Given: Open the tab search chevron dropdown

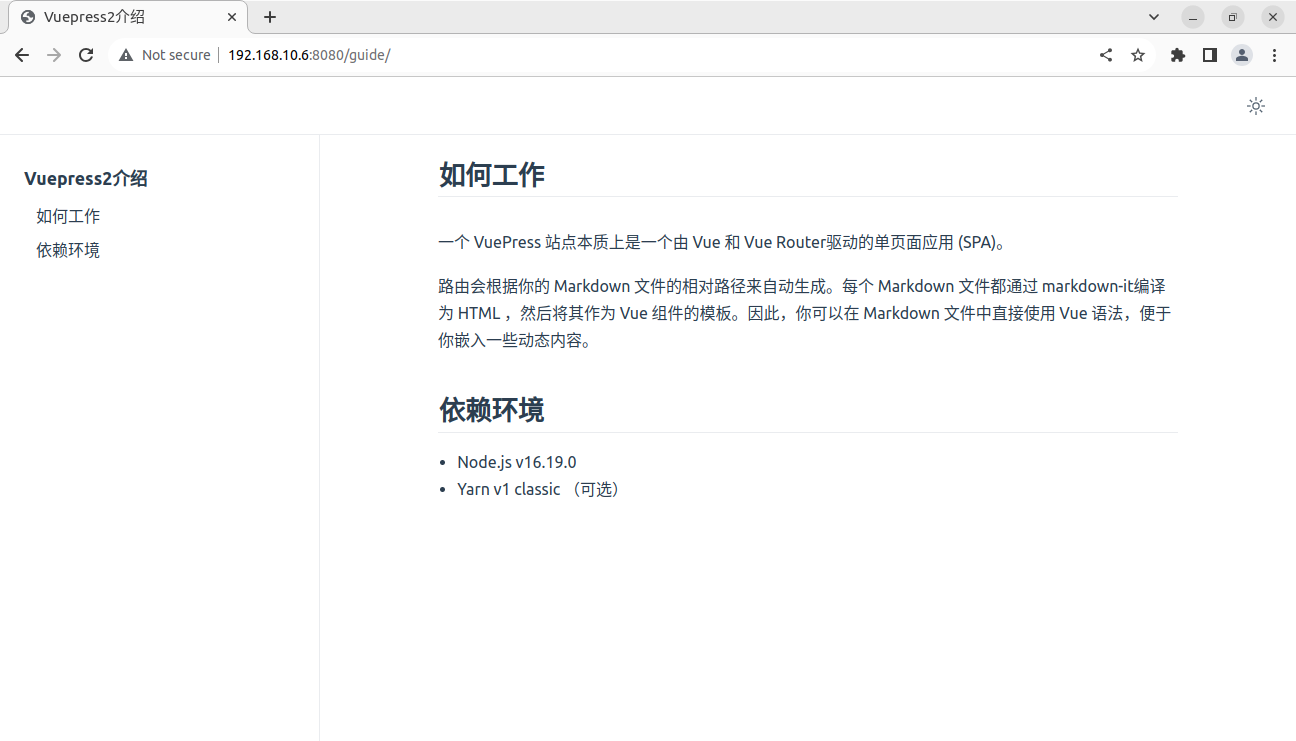Looking at the screenshot, I should pos(1153,17).
